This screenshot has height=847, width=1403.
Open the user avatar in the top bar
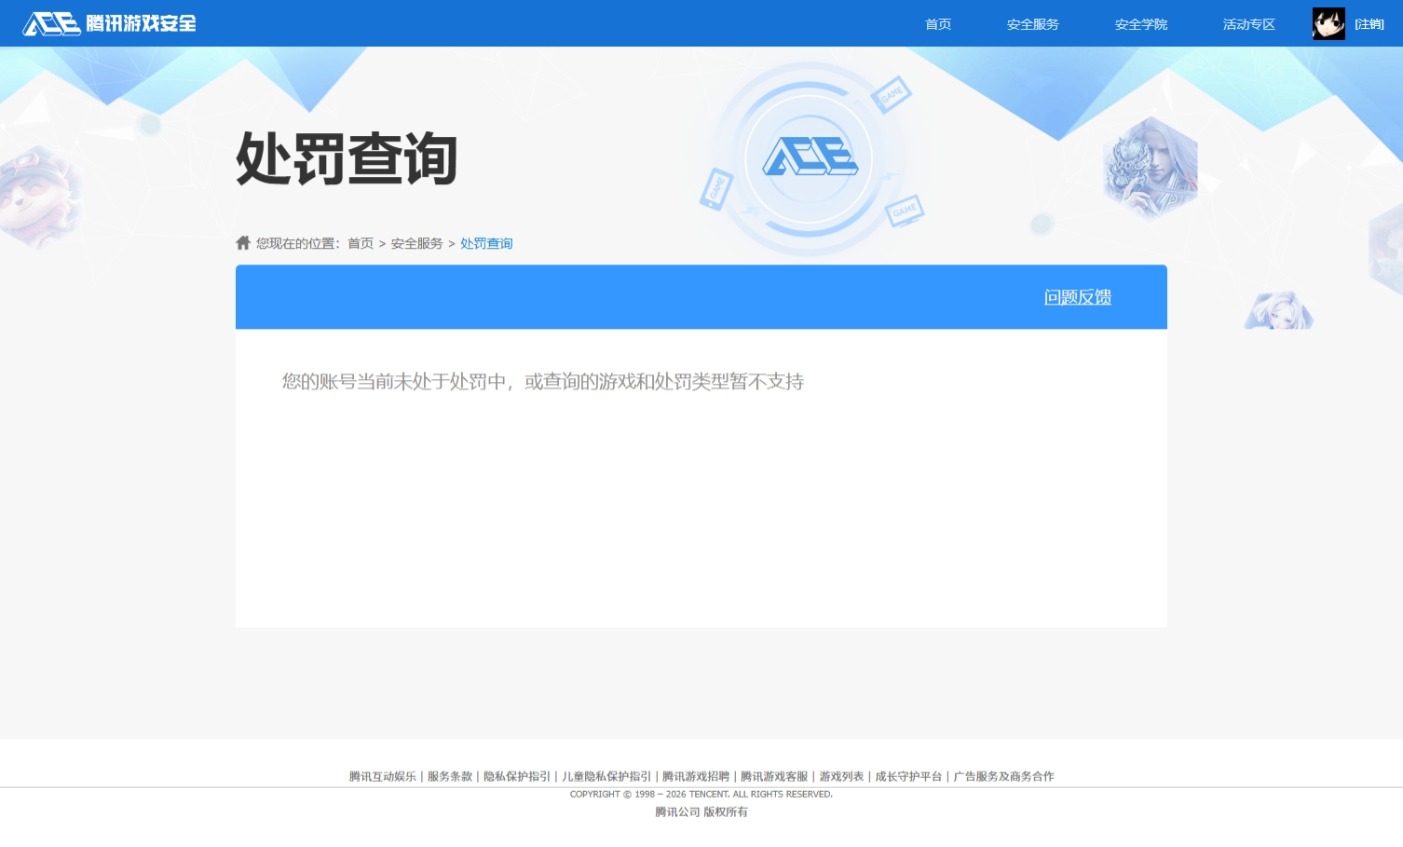click(x=1328, y=23)
